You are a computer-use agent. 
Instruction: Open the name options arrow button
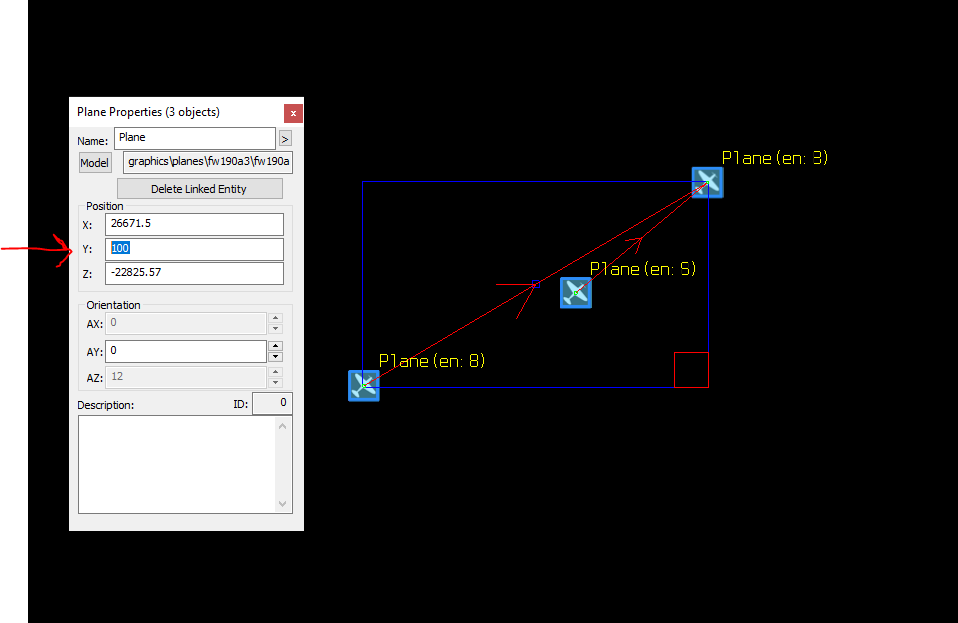(x=285, y=139)
